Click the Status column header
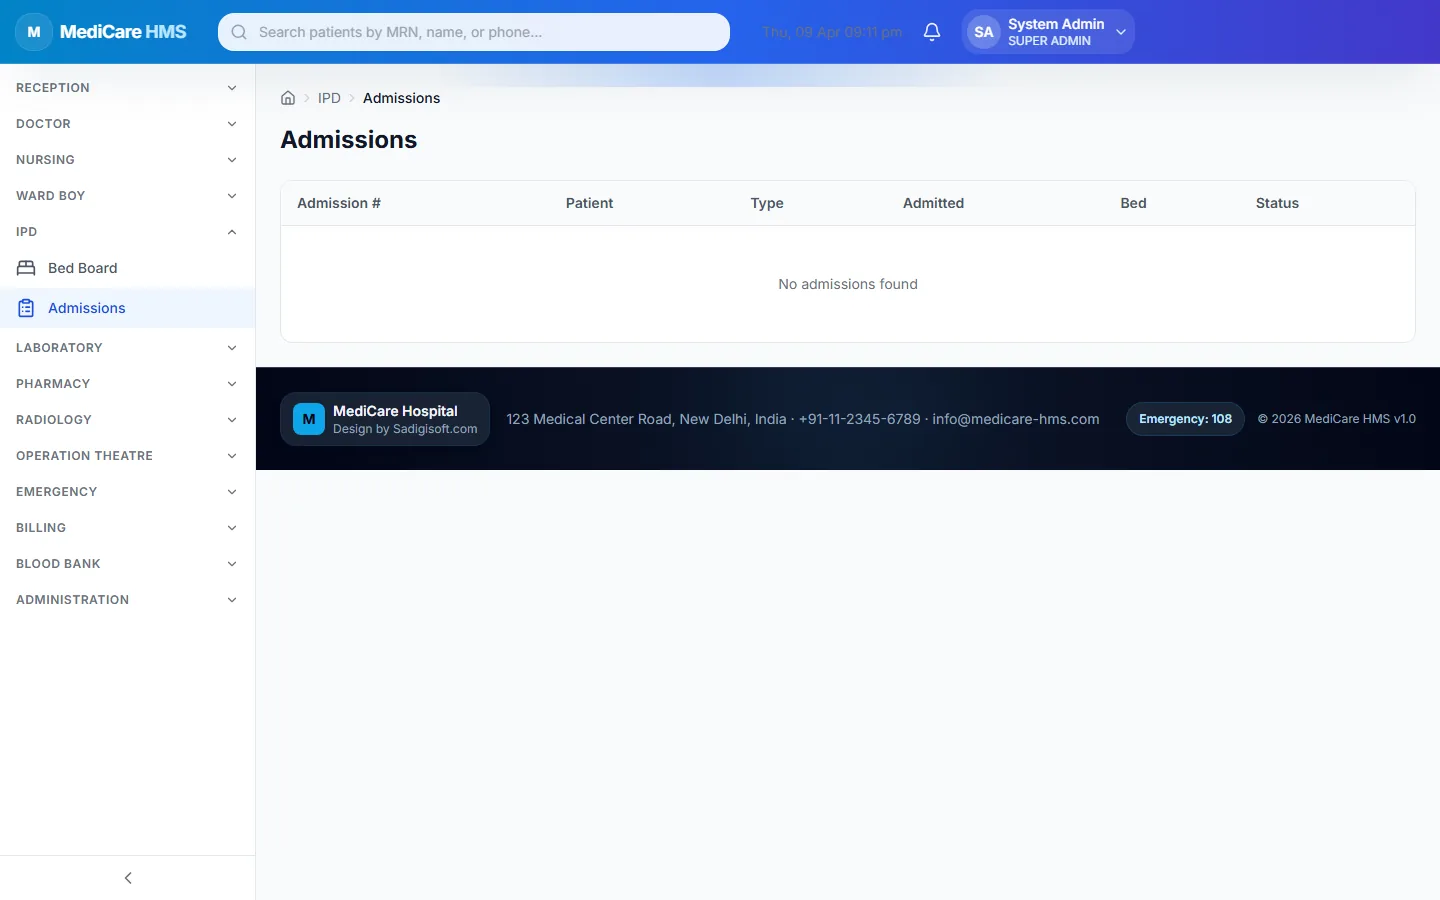The image size is (1440, 900). tap(1277, 203)
